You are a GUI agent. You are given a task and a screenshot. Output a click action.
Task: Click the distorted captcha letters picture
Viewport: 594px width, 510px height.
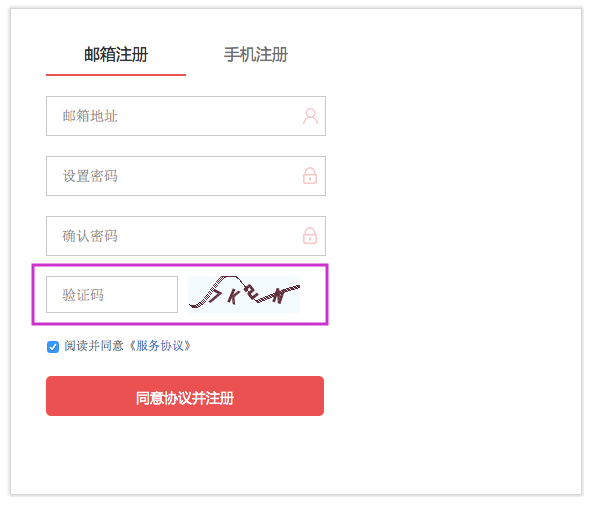click(x=244, y=294)
